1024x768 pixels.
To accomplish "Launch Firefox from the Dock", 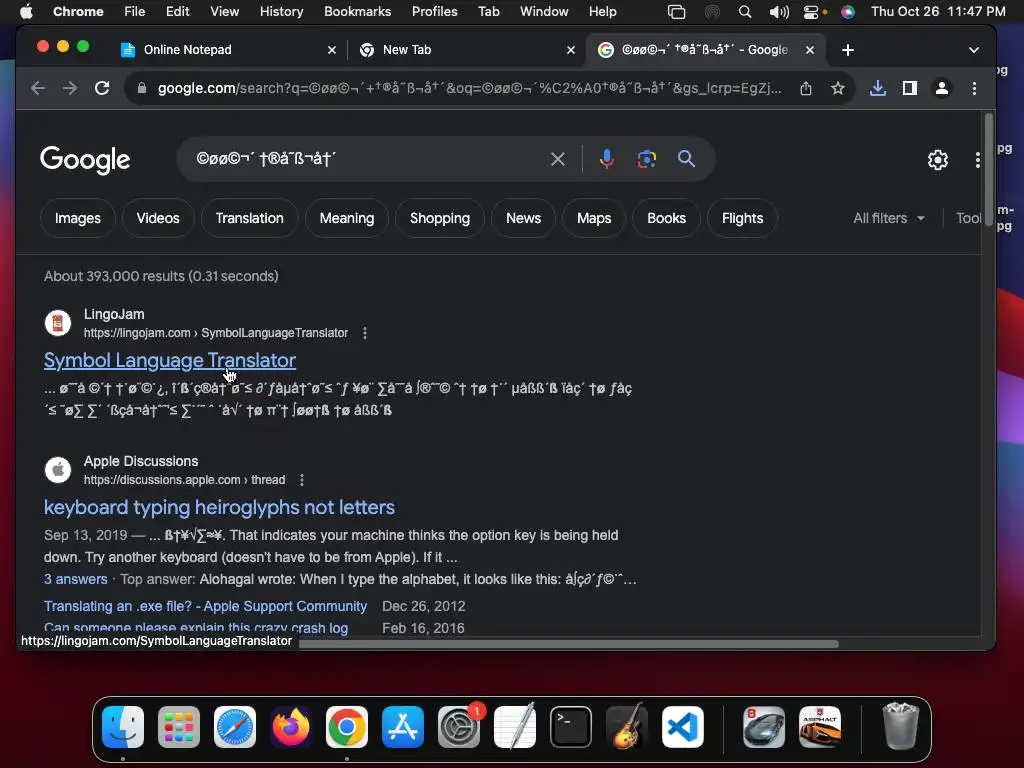I will point(291,727).
